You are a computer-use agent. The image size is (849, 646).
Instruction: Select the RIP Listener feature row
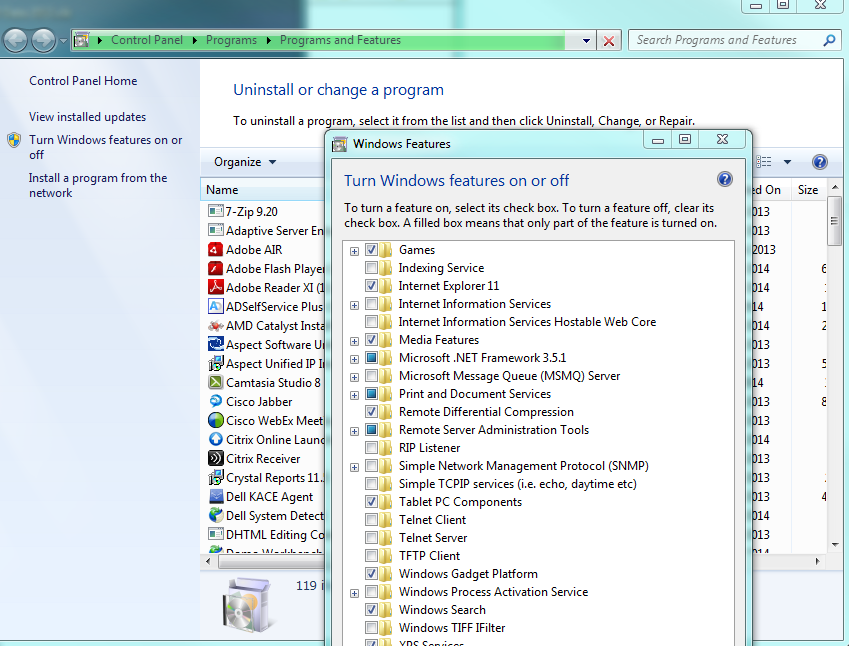pyautogui.click(x=429, y=448)
